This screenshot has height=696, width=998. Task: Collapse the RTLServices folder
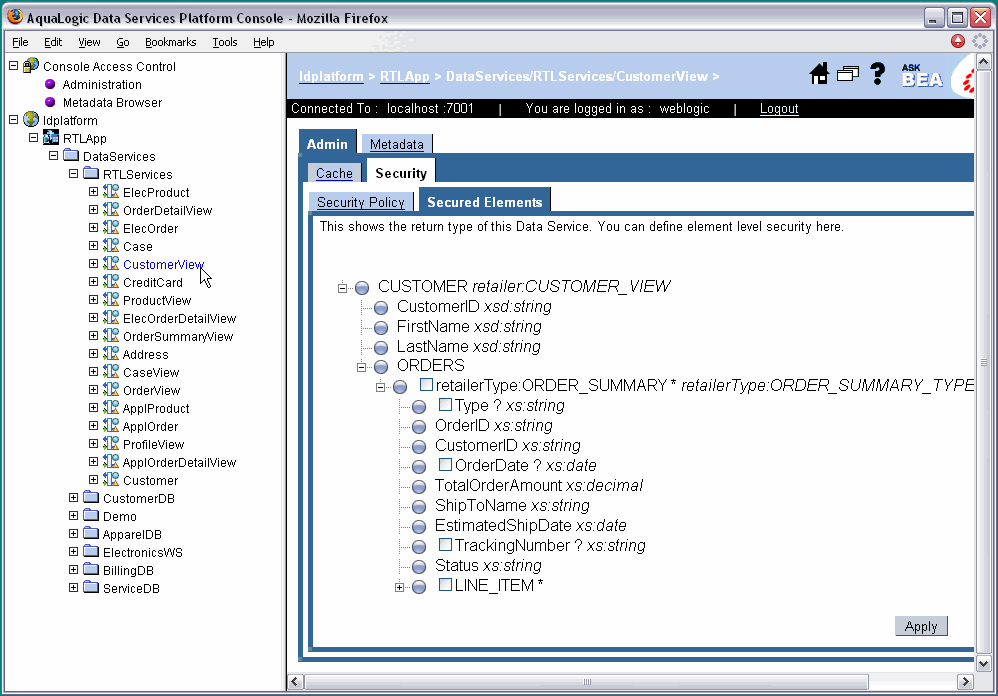(74, 173)
